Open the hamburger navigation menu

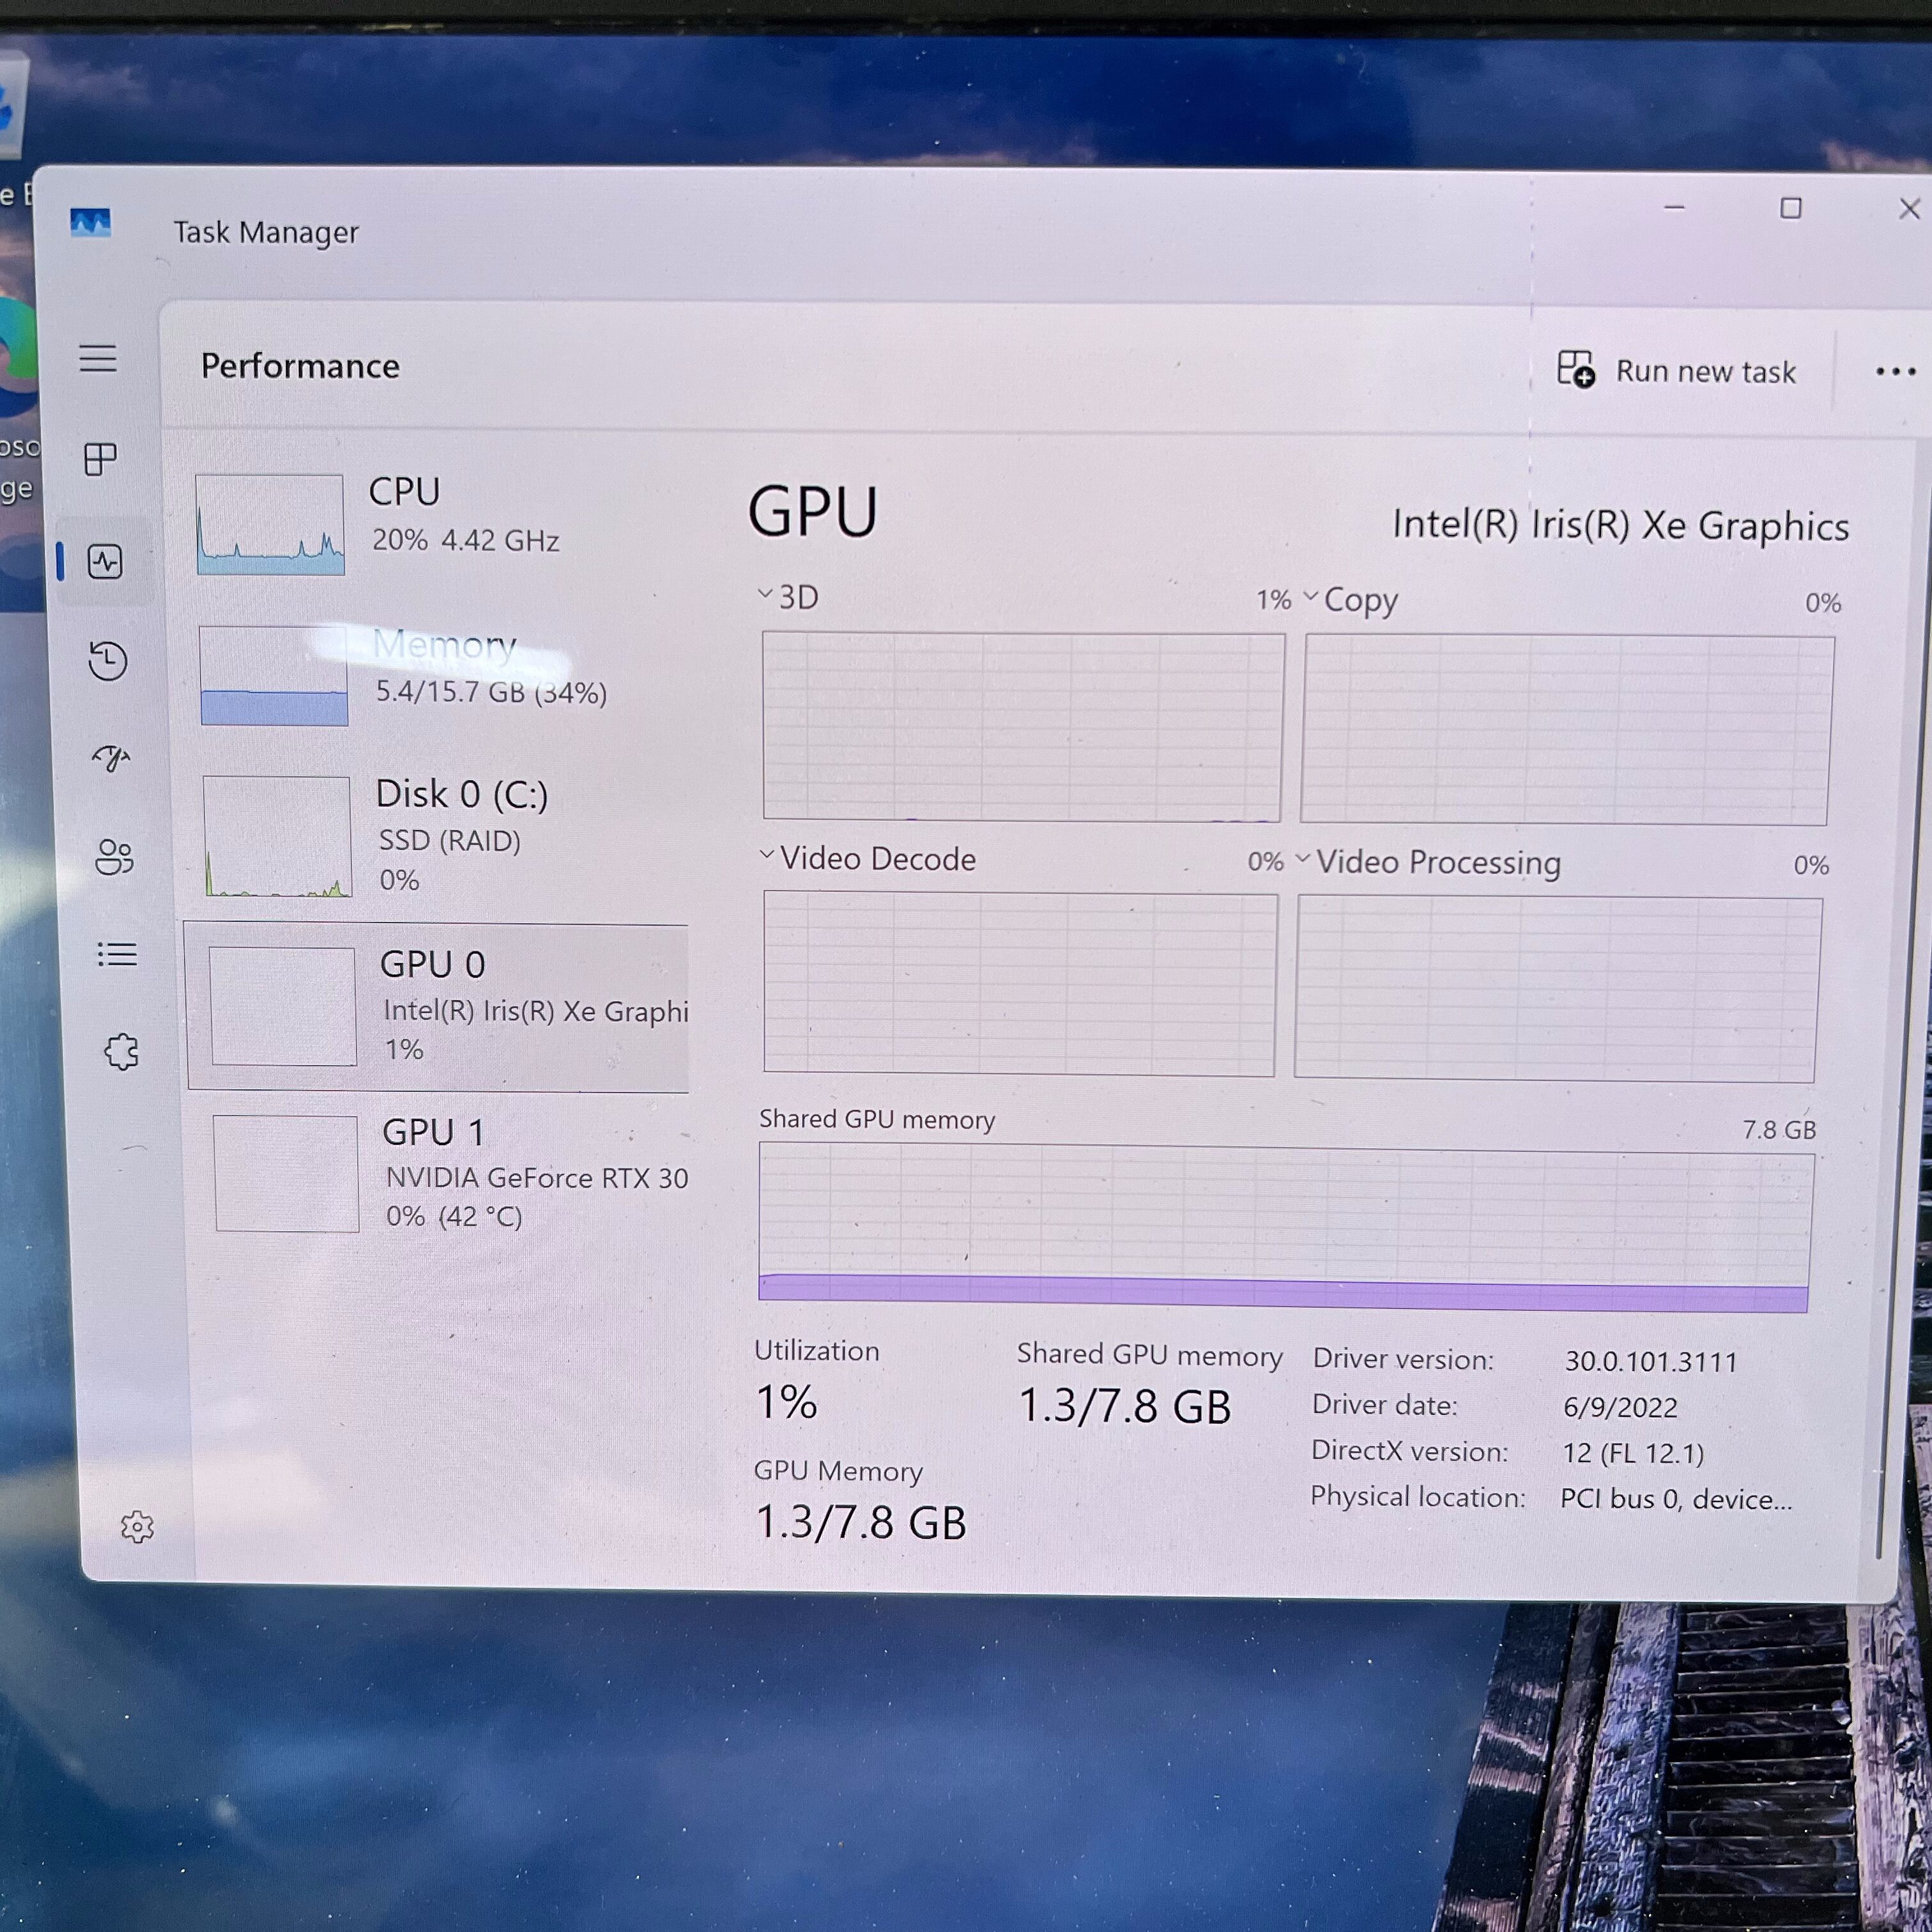tap(98, 358)
